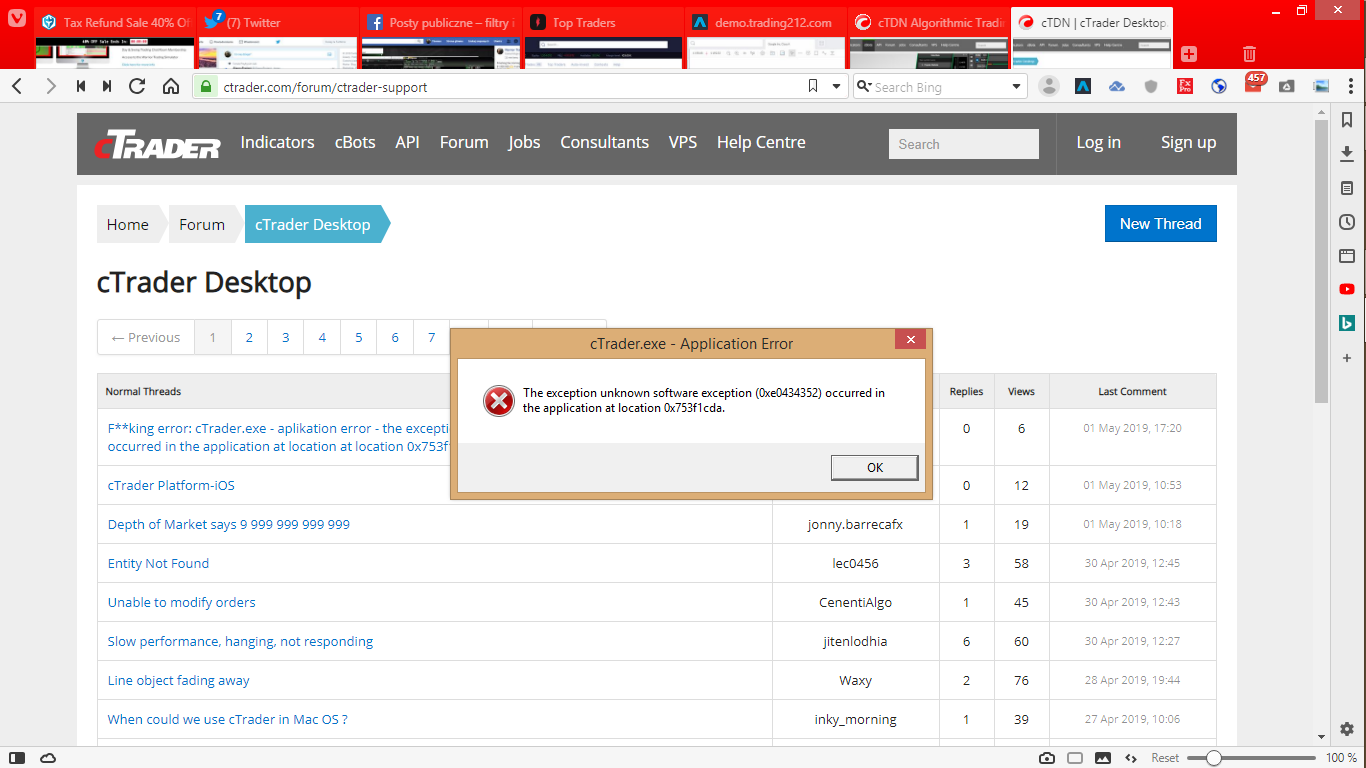Click the blue globe extension icon
The width and height of the screenshot is (1366, 768).
(x=1219, y=87)
